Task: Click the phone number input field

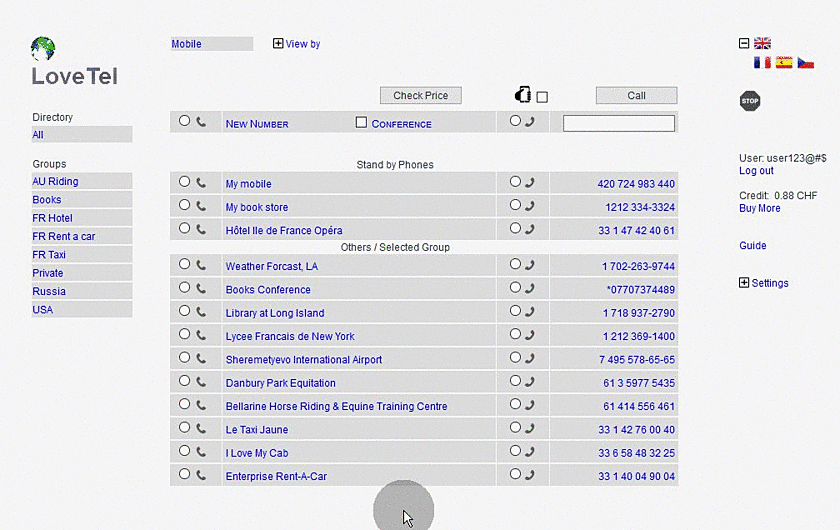Action: pos(619,124)
